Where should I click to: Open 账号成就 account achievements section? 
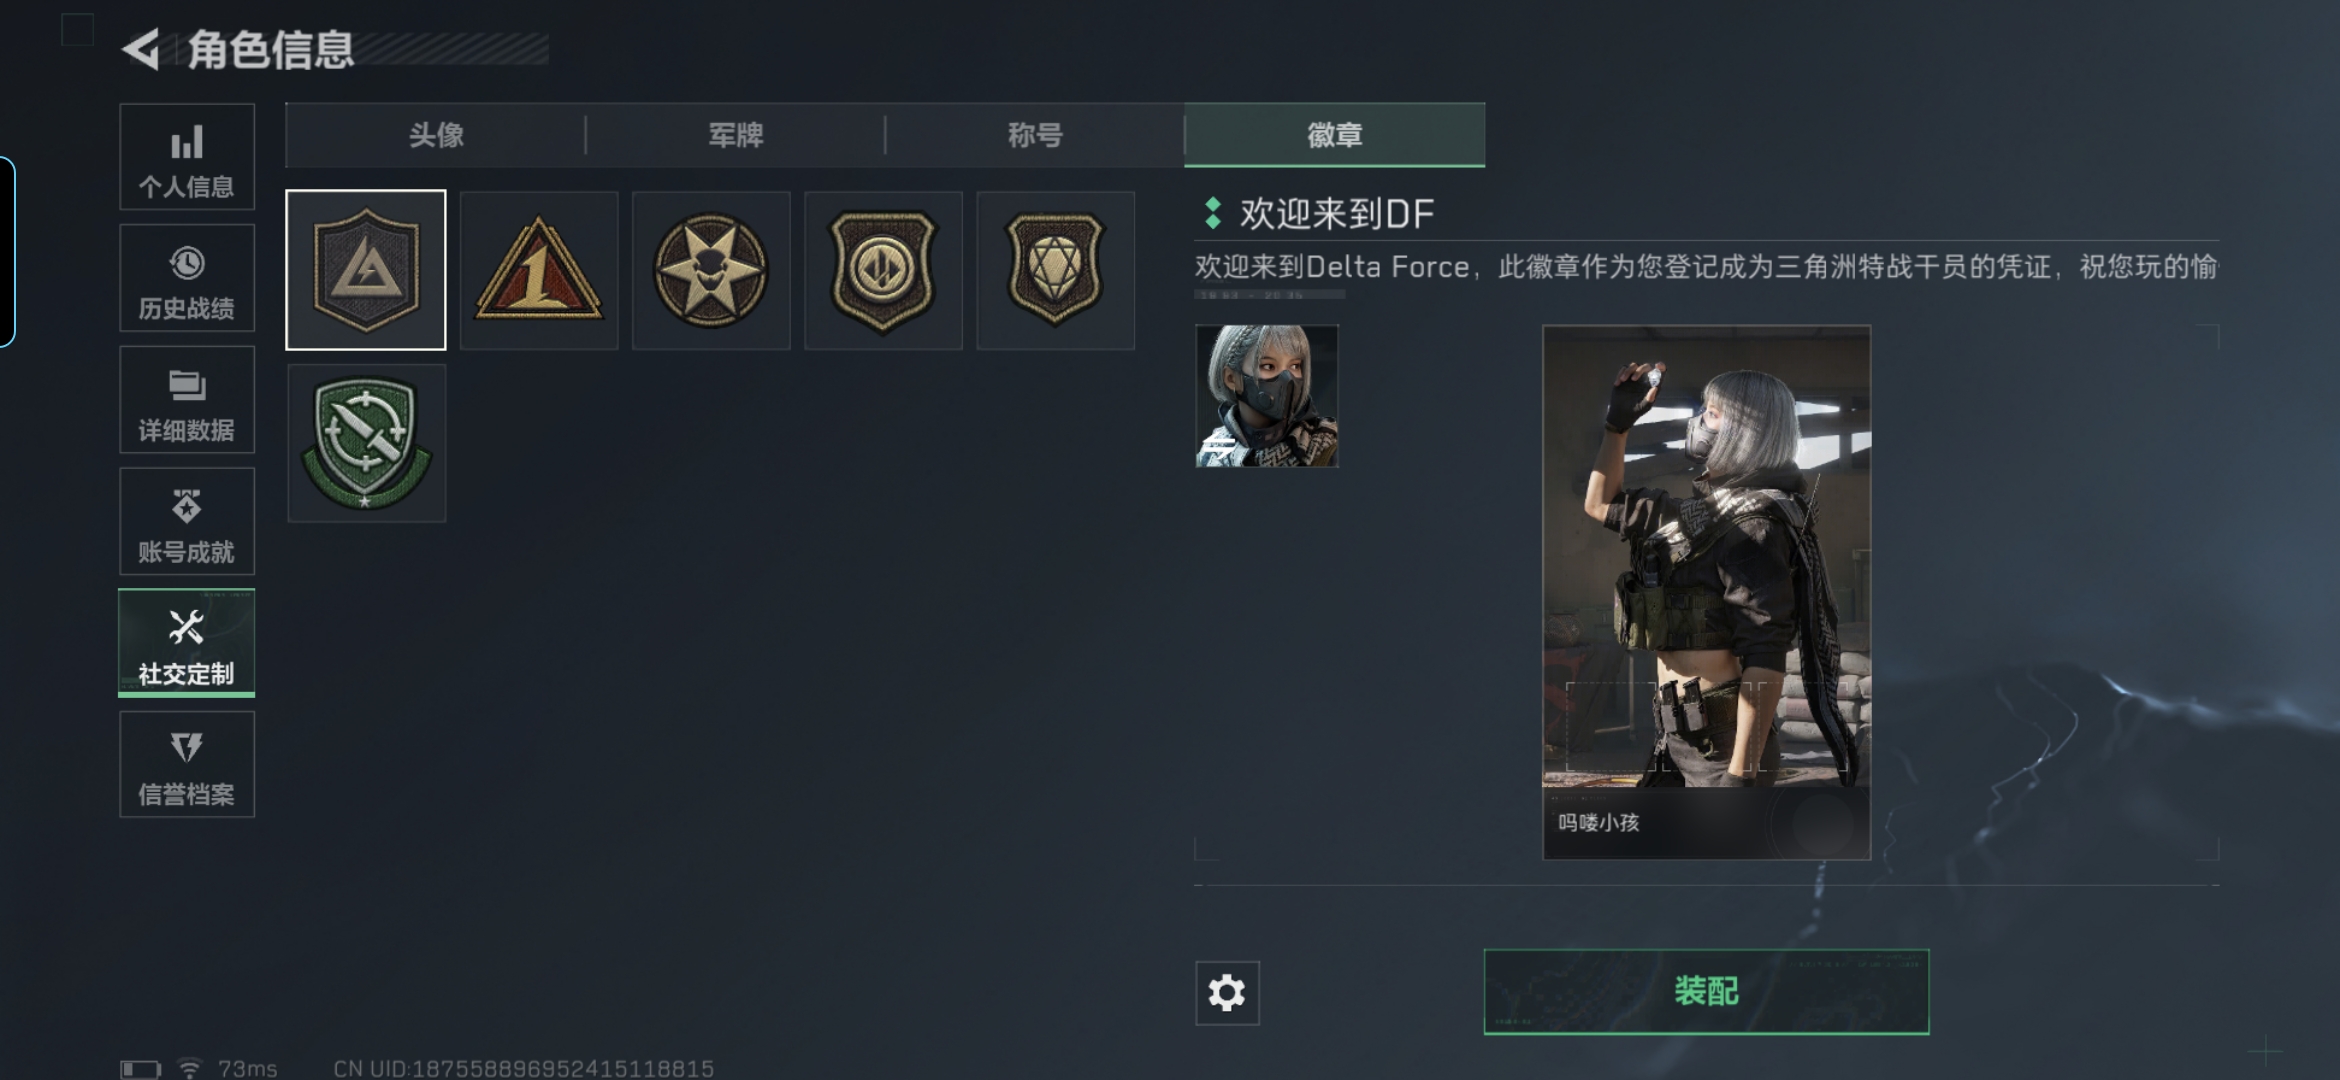tap(187, 521)
